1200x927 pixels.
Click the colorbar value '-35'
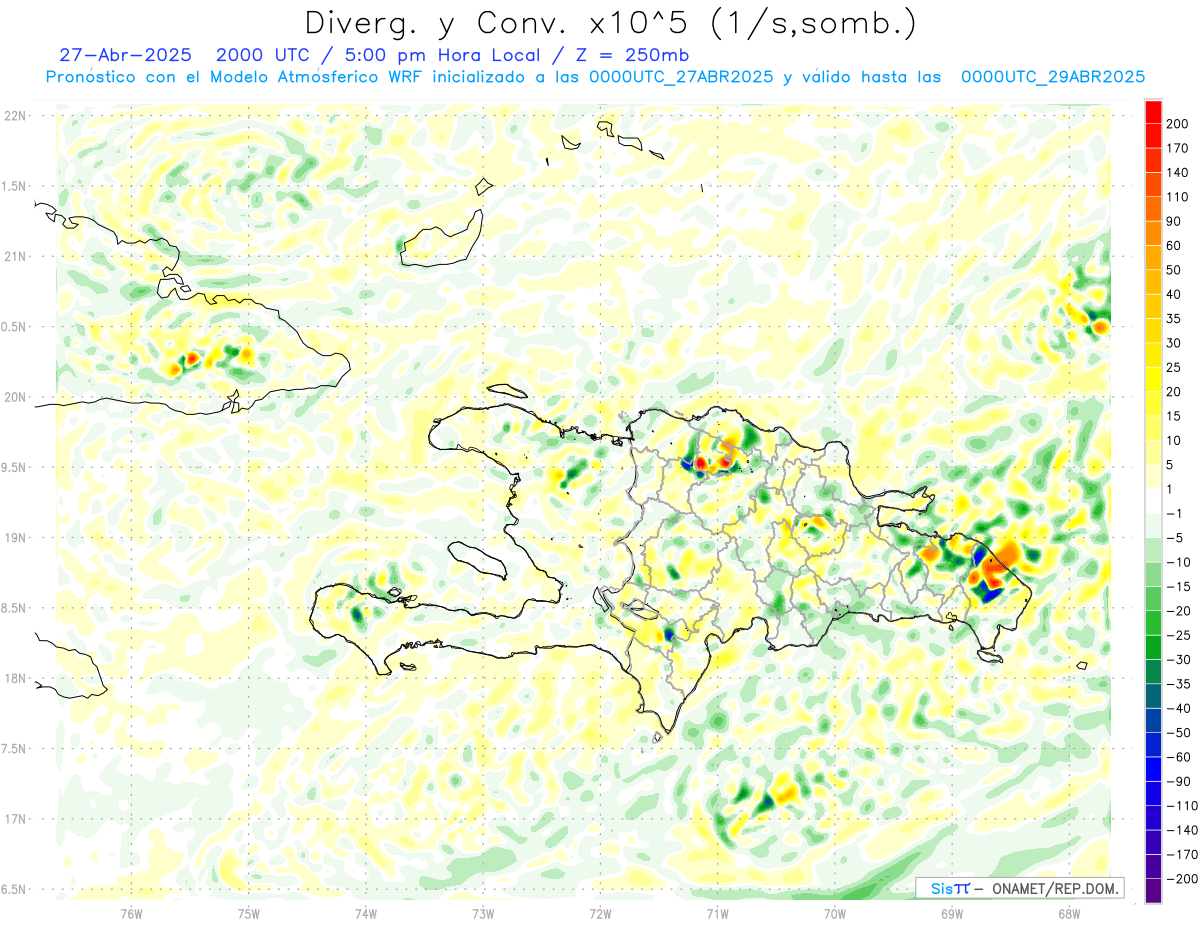tap(1179, 684)
